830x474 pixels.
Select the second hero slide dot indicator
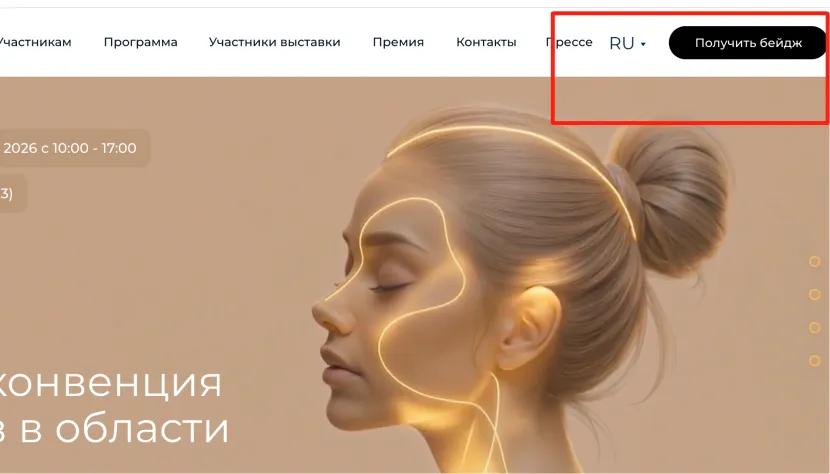[x=815, y=294]
